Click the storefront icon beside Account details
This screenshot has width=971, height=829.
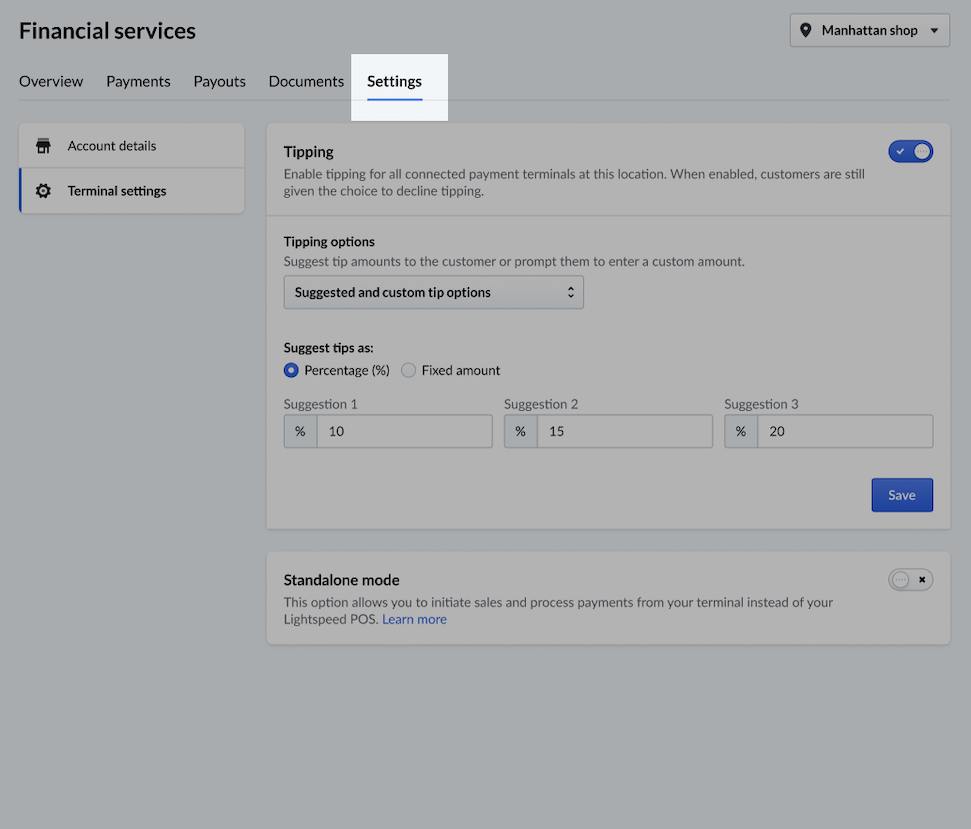click(43, 146)
